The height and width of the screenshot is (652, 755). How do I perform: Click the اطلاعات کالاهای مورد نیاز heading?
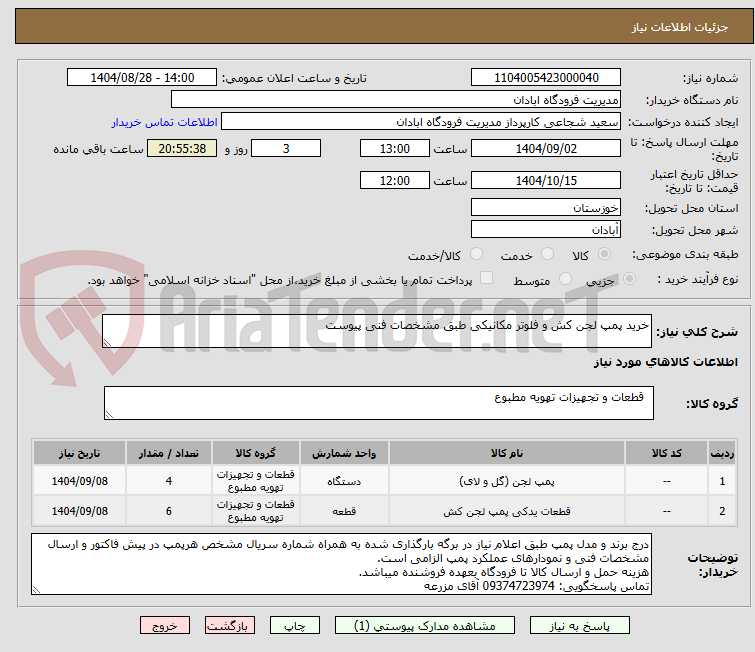point(665,362)
